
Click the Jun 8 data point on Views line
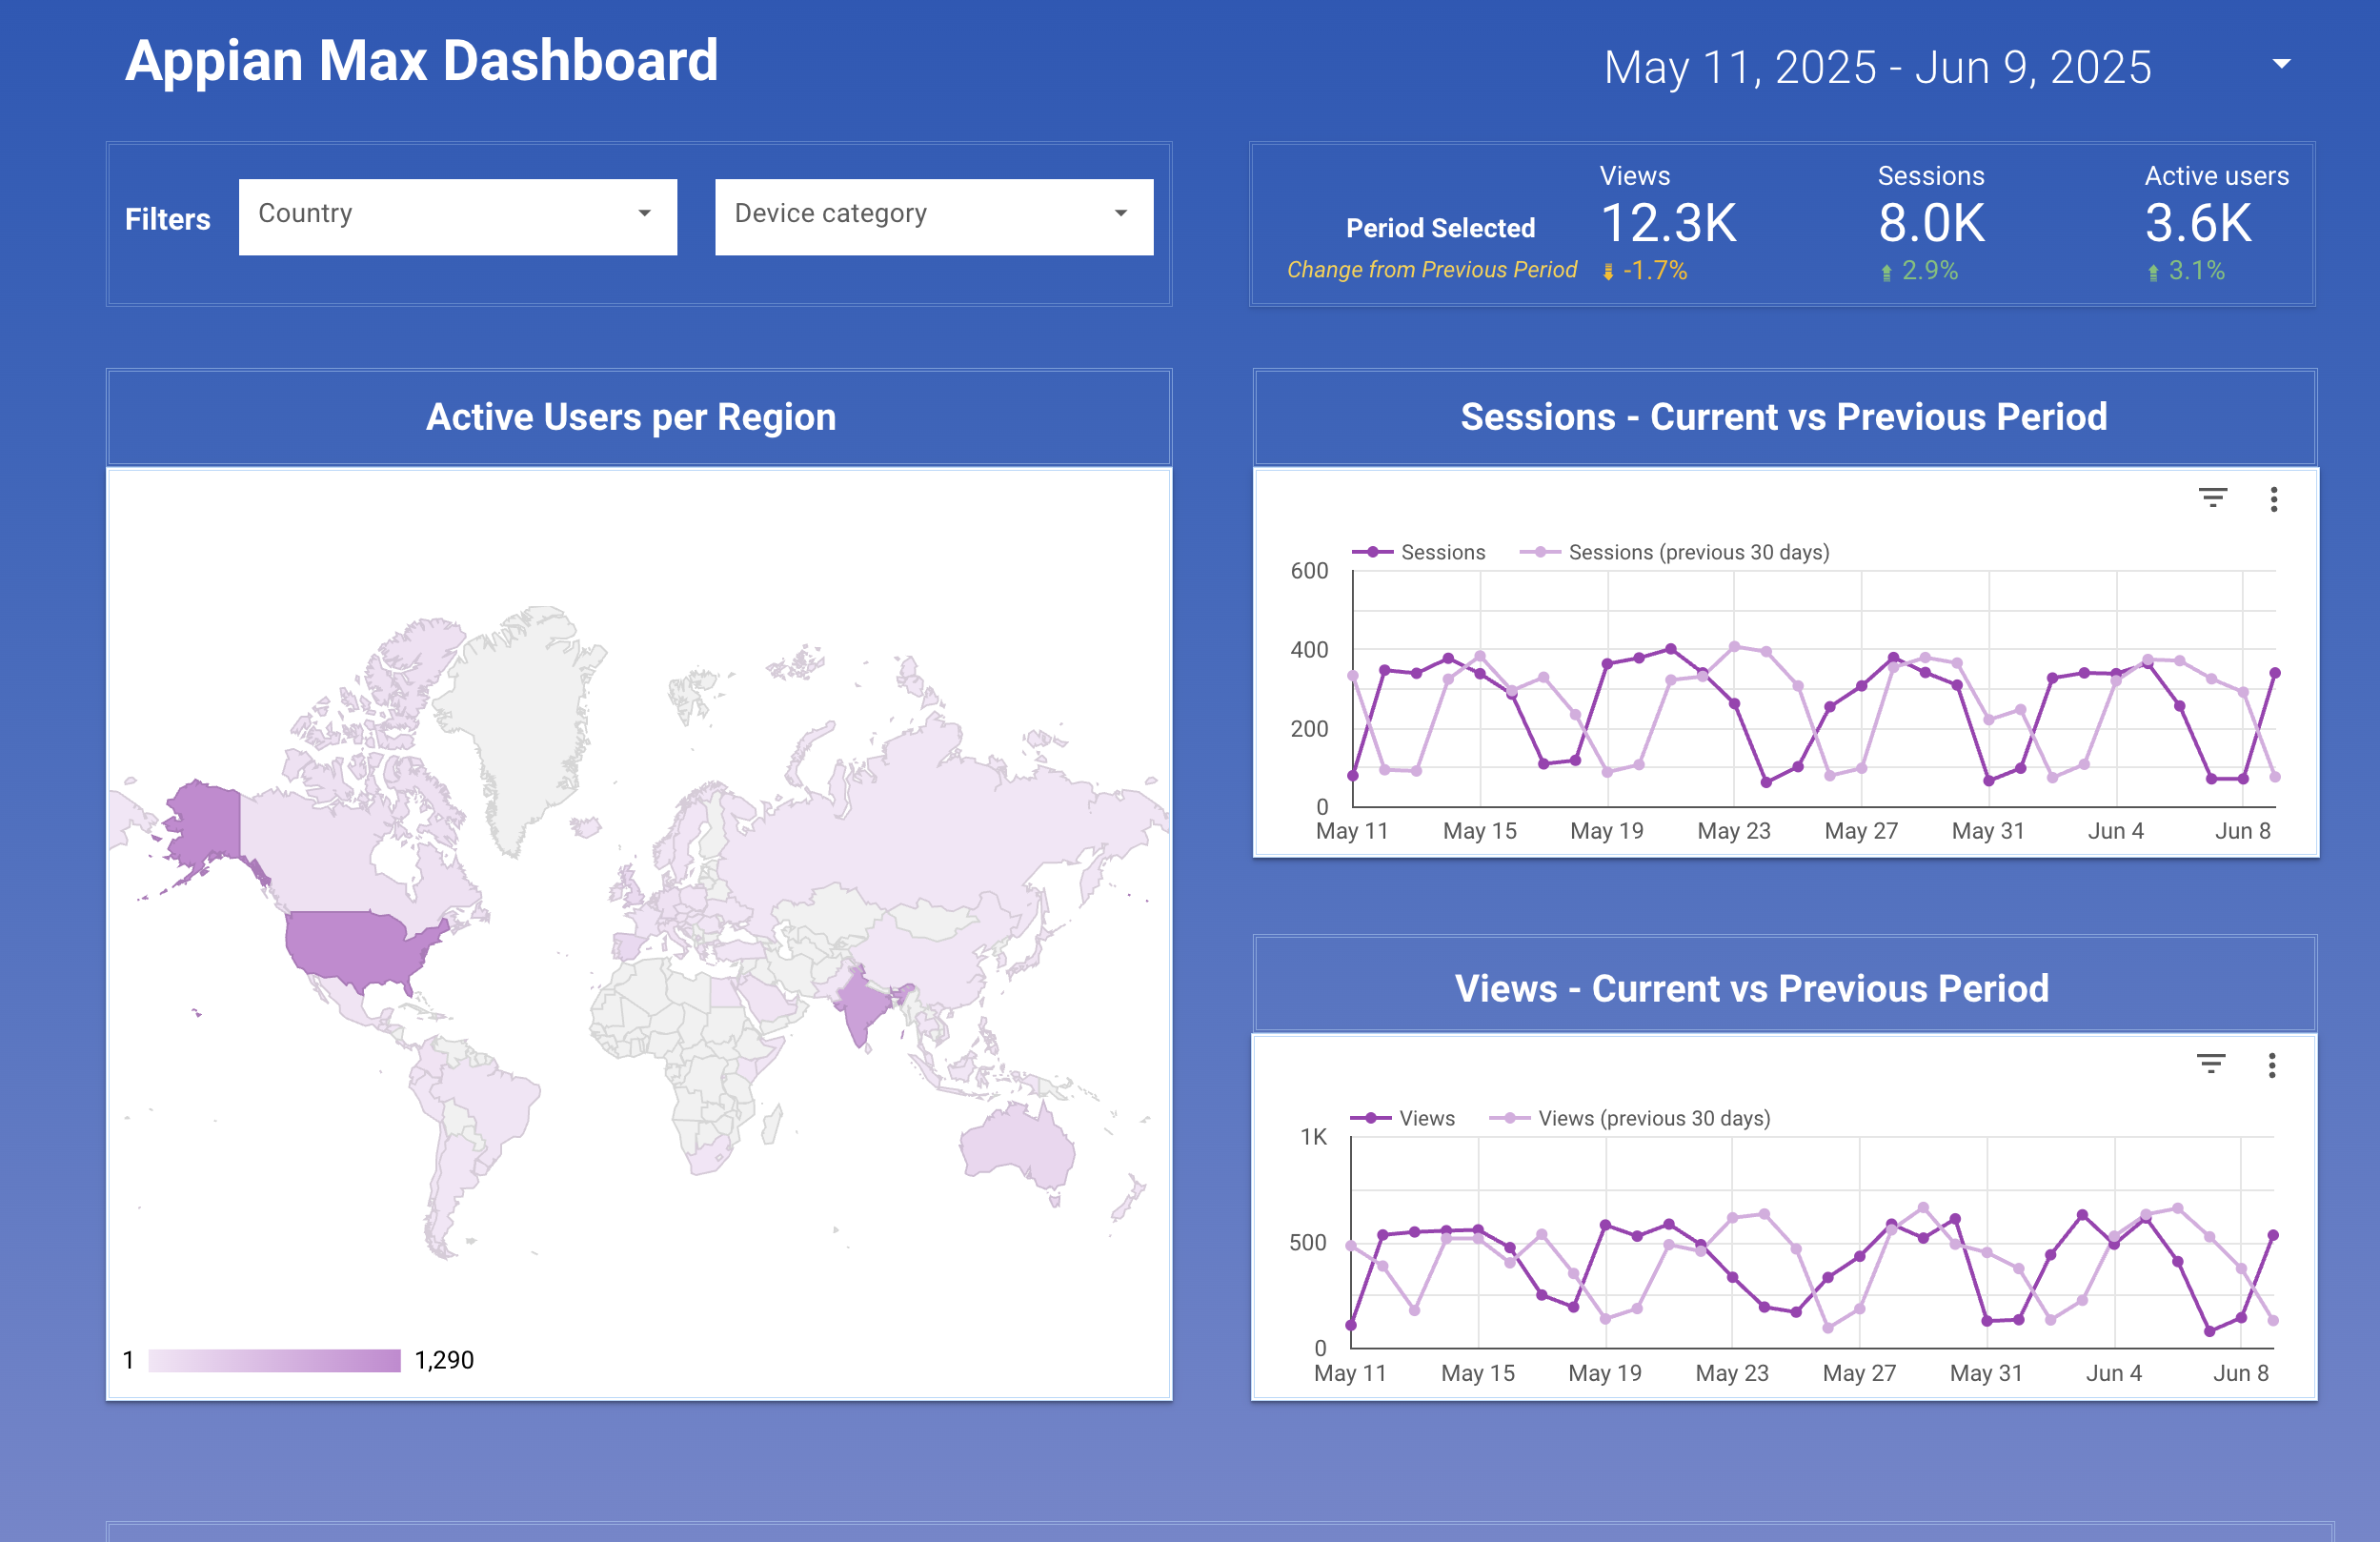(x=2241, y=1318)
